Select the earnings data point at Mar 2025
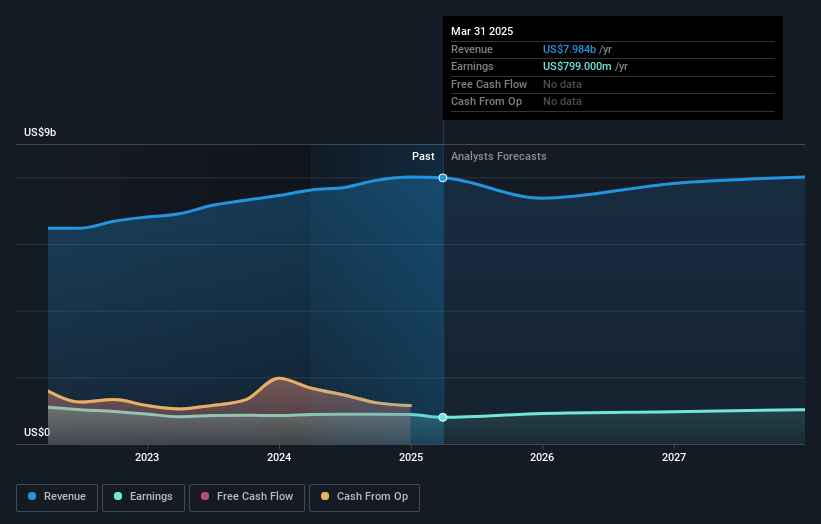Image resolution: width=821 pixels, height=524 pixels. point(443,417)
